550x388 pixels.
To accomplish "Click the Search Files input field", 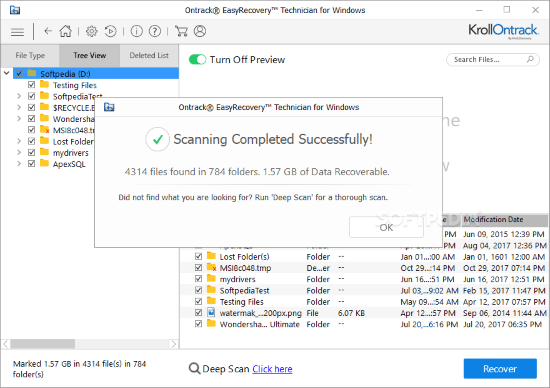I will coord(492,60).
